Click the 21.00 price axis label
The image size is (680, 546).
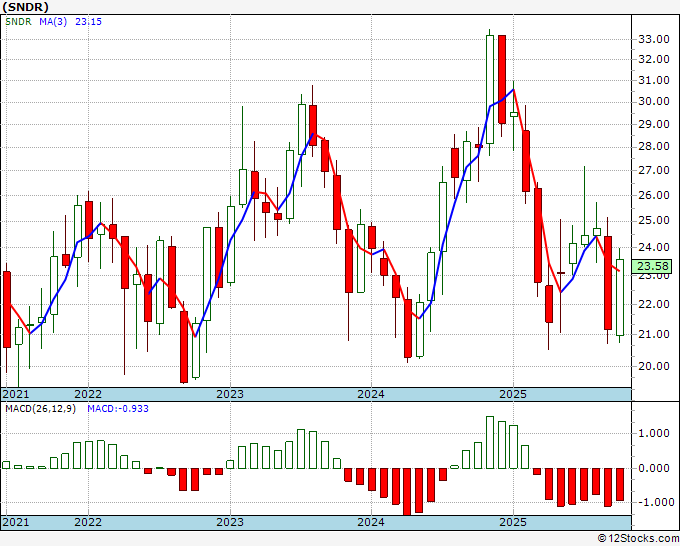(654, 334)
